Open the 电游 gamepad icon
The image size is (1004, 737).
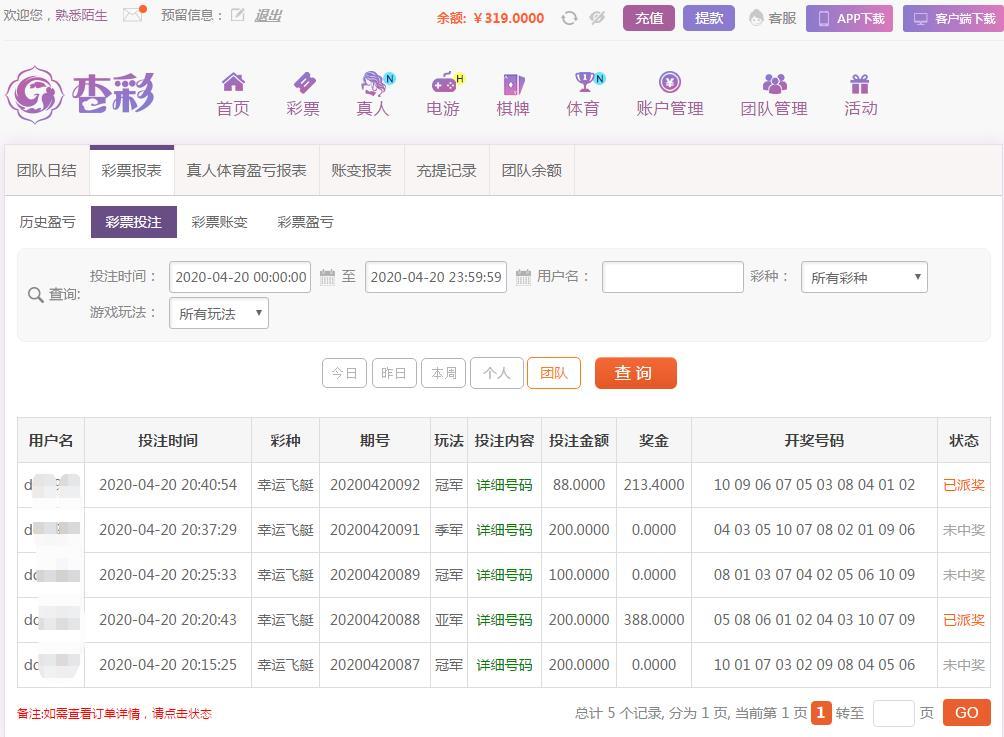tap(443, 83)
